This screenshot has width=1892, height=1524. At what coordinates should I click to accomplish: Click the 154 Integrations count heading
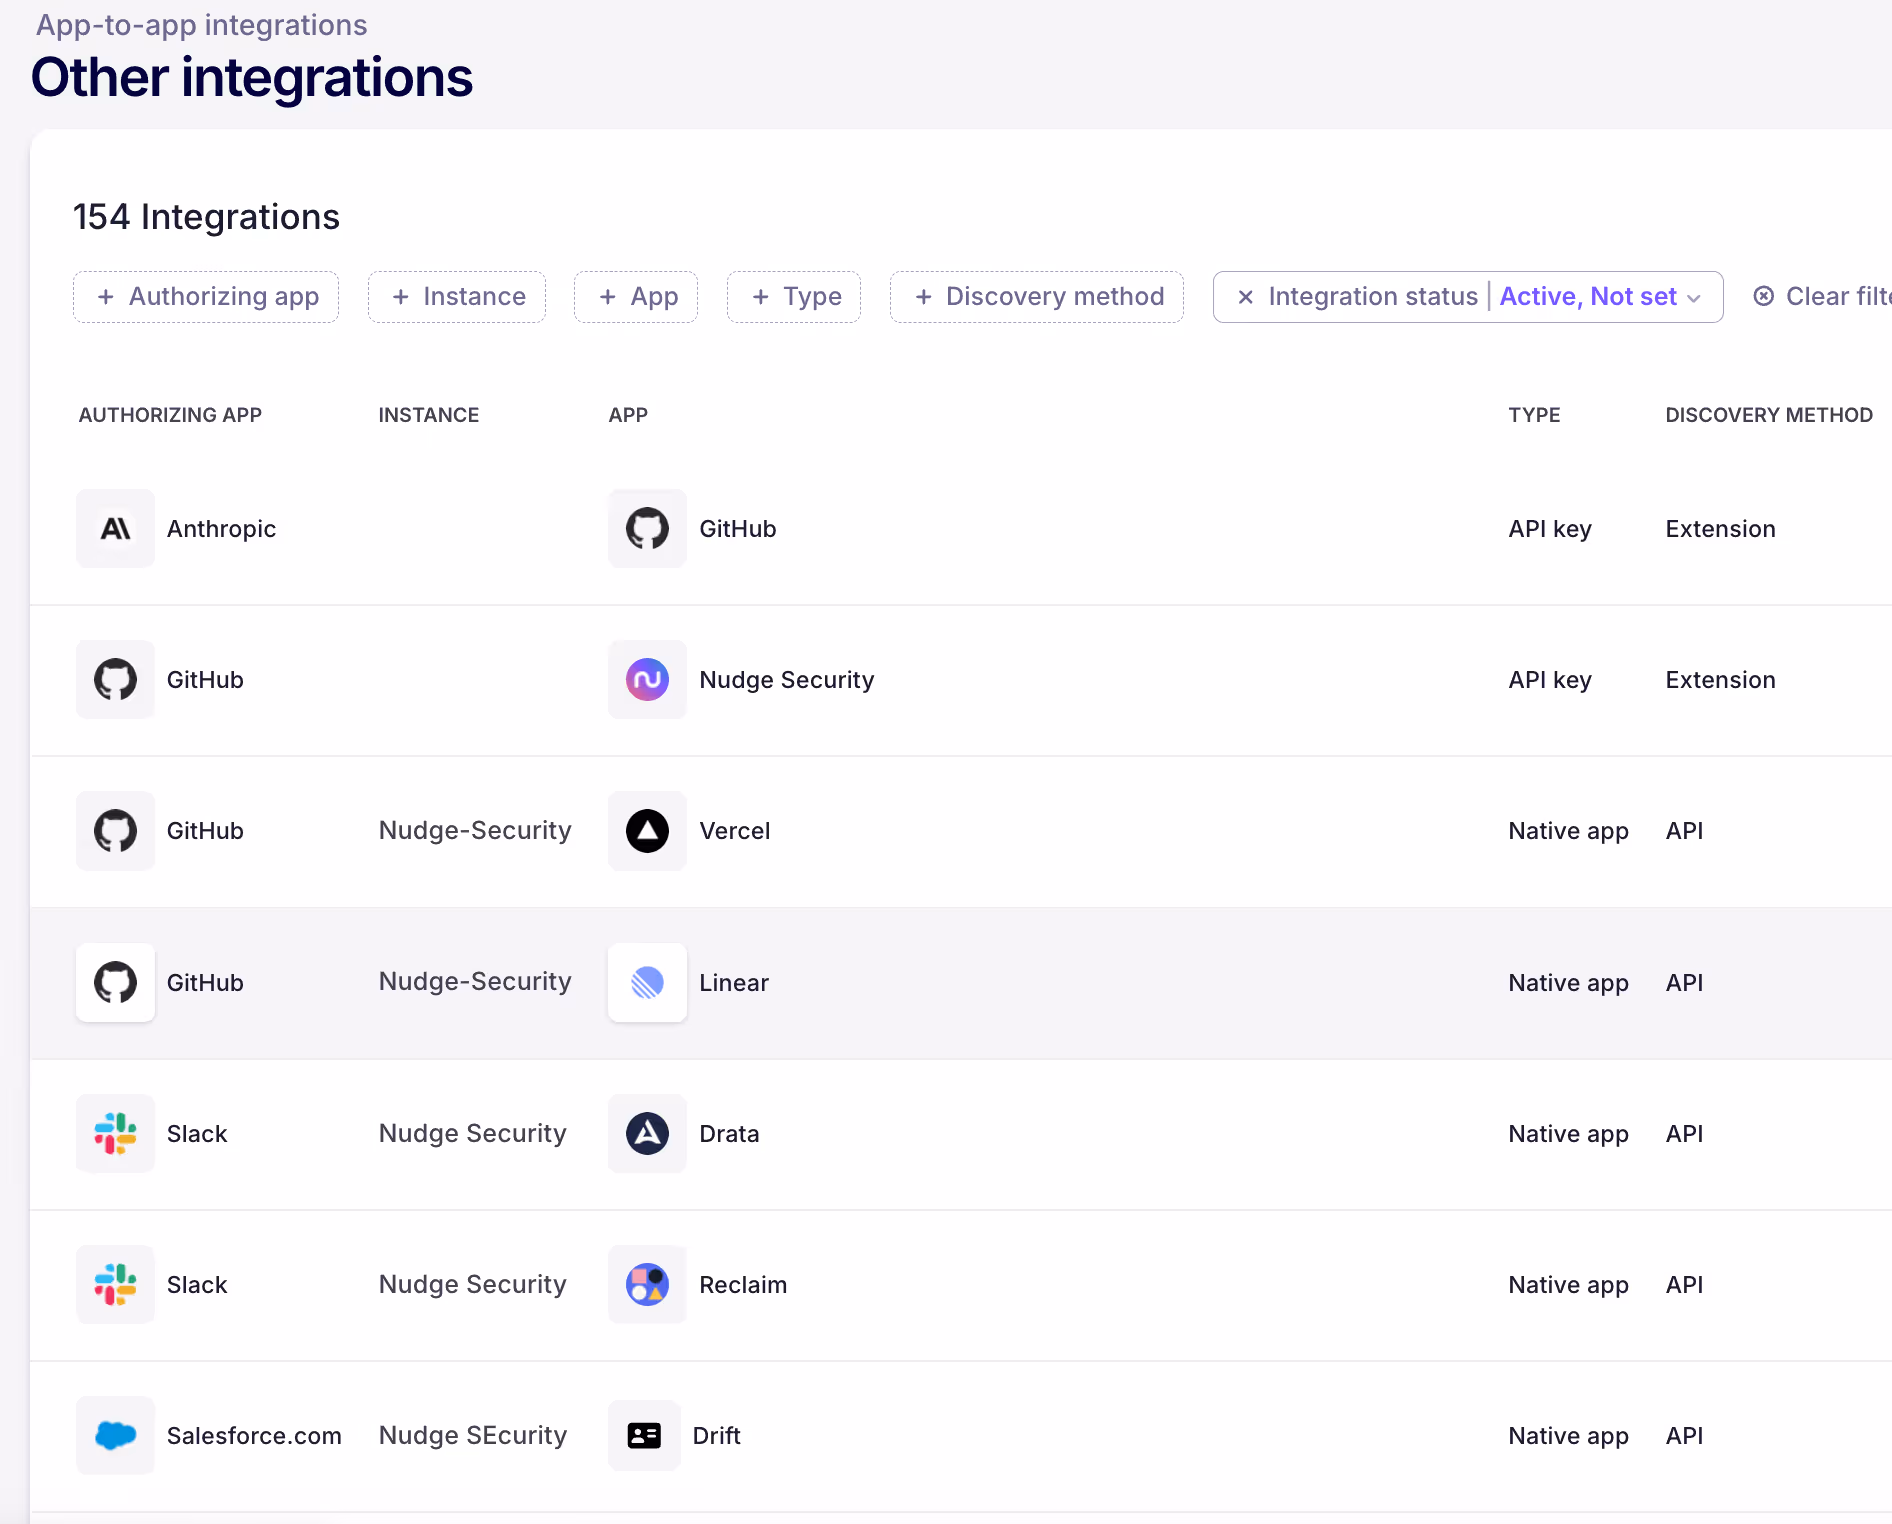tap(206, 217)
